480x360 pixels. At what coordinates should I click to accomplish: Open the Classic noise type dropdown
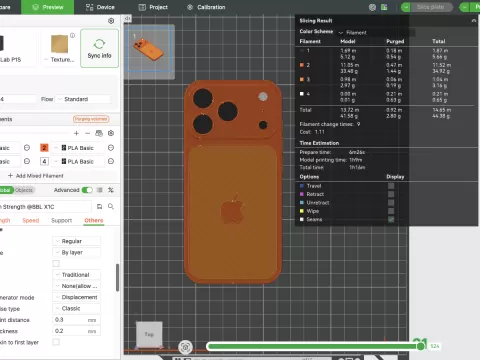point(76,308)
